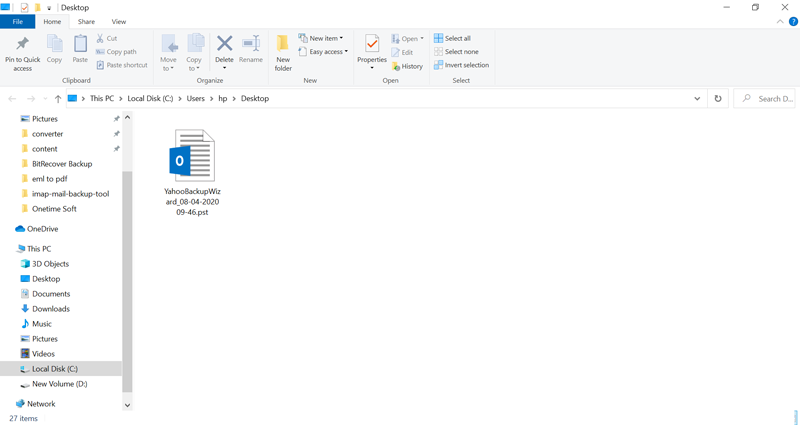Image resolution: width=800 pixels, height=425 pixels.
Task: Click Select none
Action: [x=457, y=52]
